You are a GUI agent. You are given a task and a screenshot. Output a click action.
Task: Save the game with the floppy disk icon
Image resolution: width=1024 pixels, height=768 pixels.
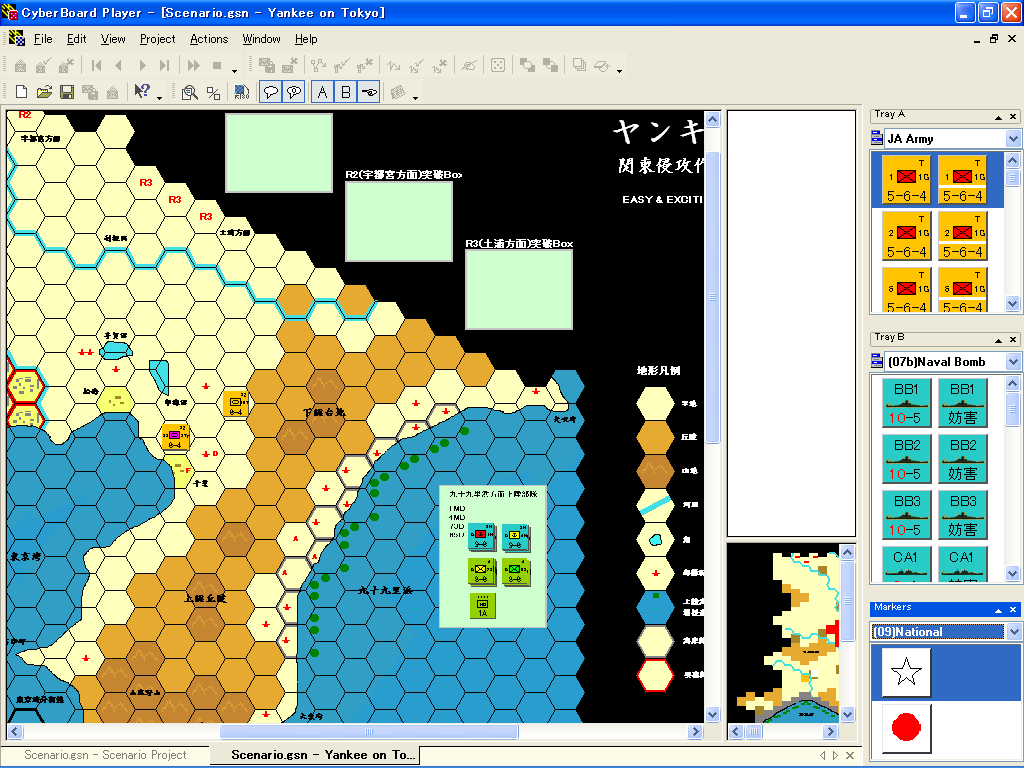pyautogui.click(x=67, y=92)
